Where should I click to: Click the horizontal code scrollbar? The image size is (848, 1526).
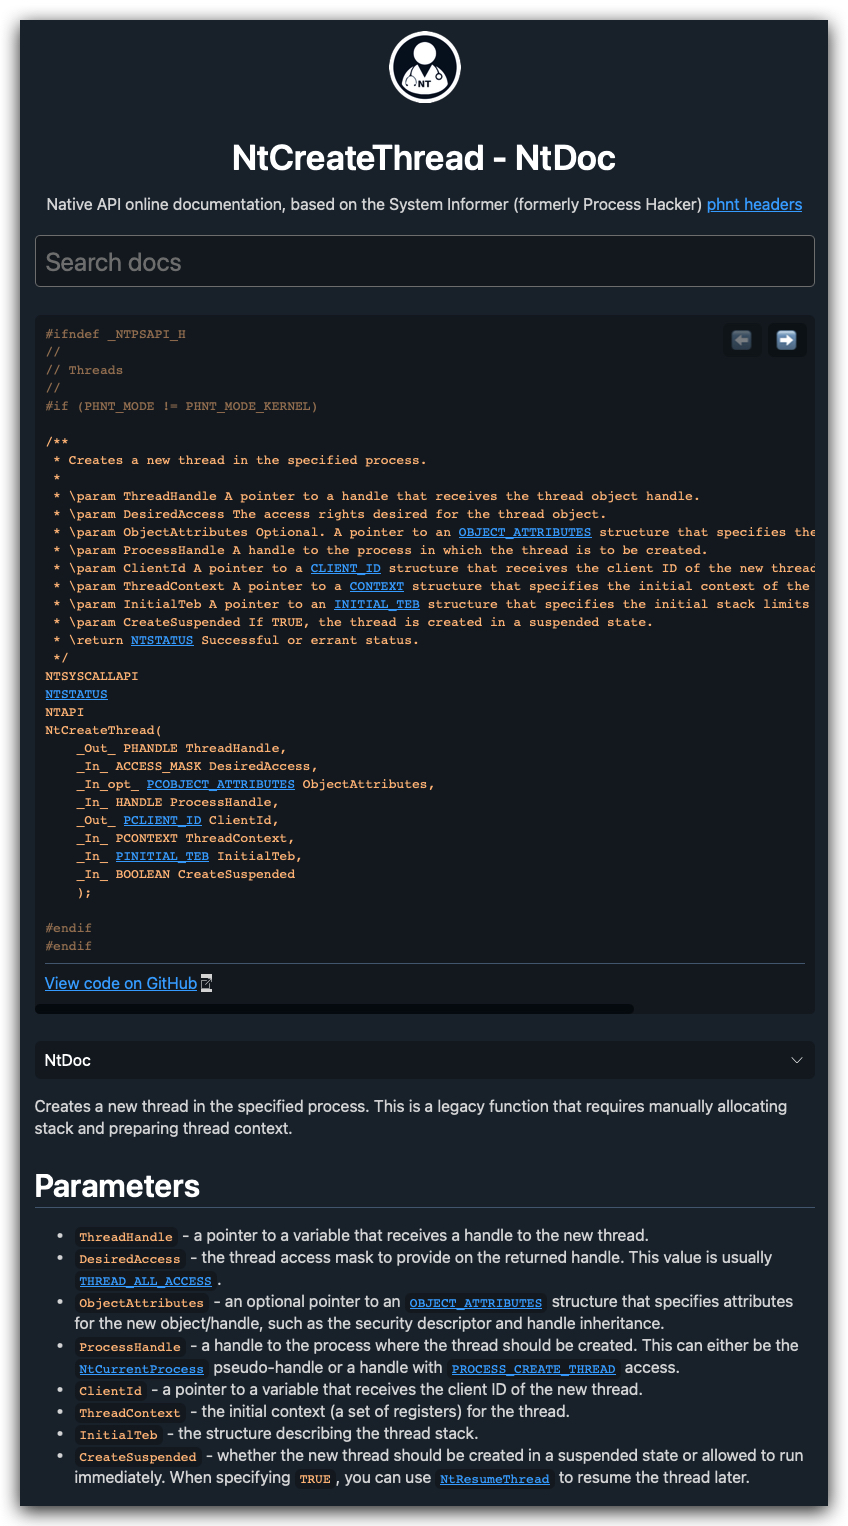[x=334, y=1009]
